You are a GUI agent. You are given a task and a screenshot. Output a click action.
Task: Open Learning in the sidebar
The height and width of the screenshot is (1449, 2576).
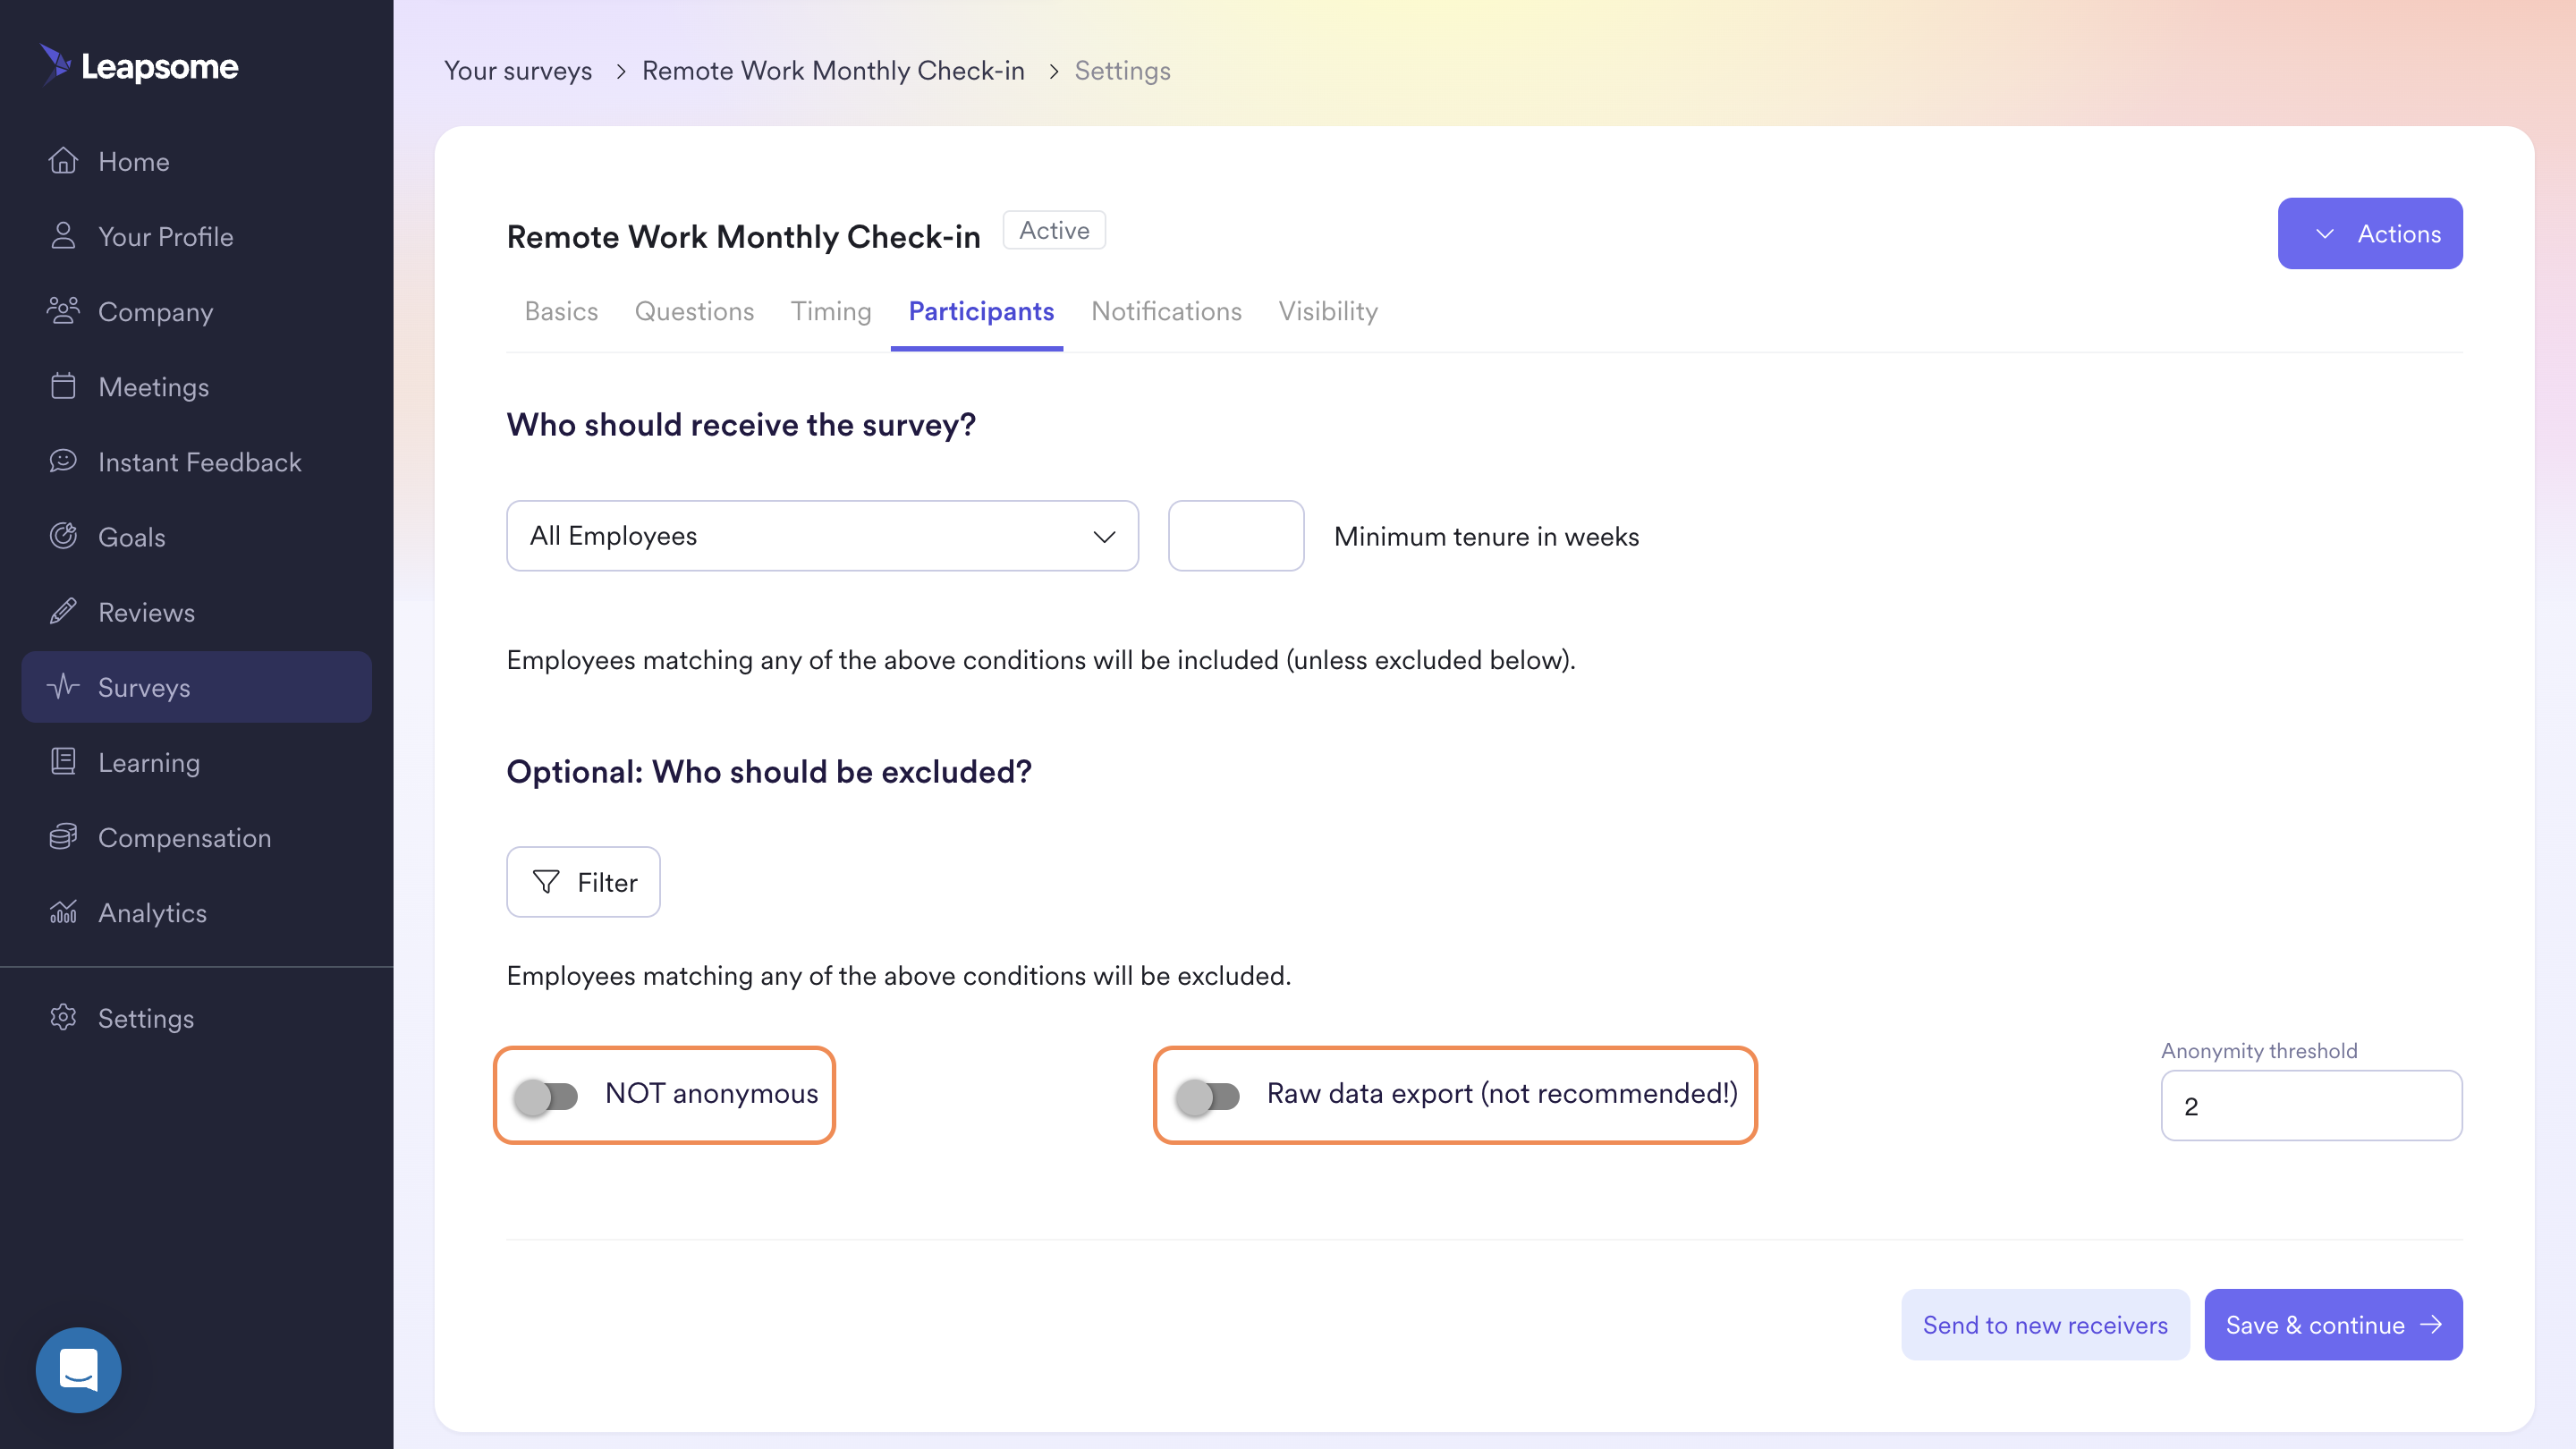pos(196,762)
